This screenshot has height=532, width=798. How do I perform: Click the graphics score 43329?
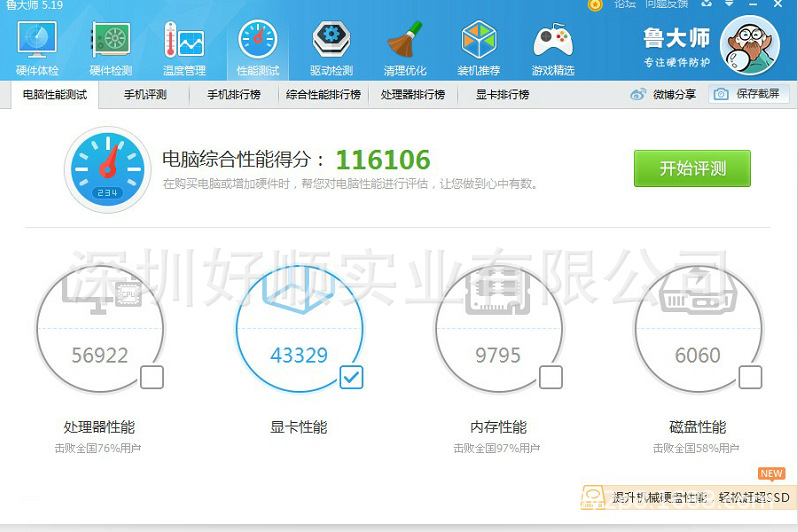tap(299, 355)
